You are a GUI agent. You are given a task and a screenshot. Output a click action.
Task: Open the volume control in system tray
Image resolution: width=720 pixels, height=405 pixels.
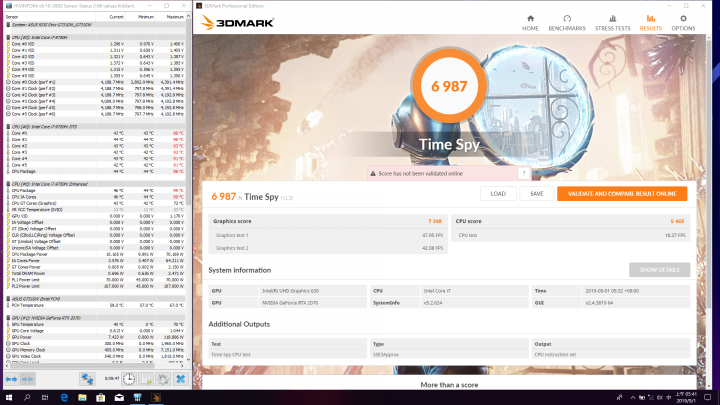click(x=659, y=398)
